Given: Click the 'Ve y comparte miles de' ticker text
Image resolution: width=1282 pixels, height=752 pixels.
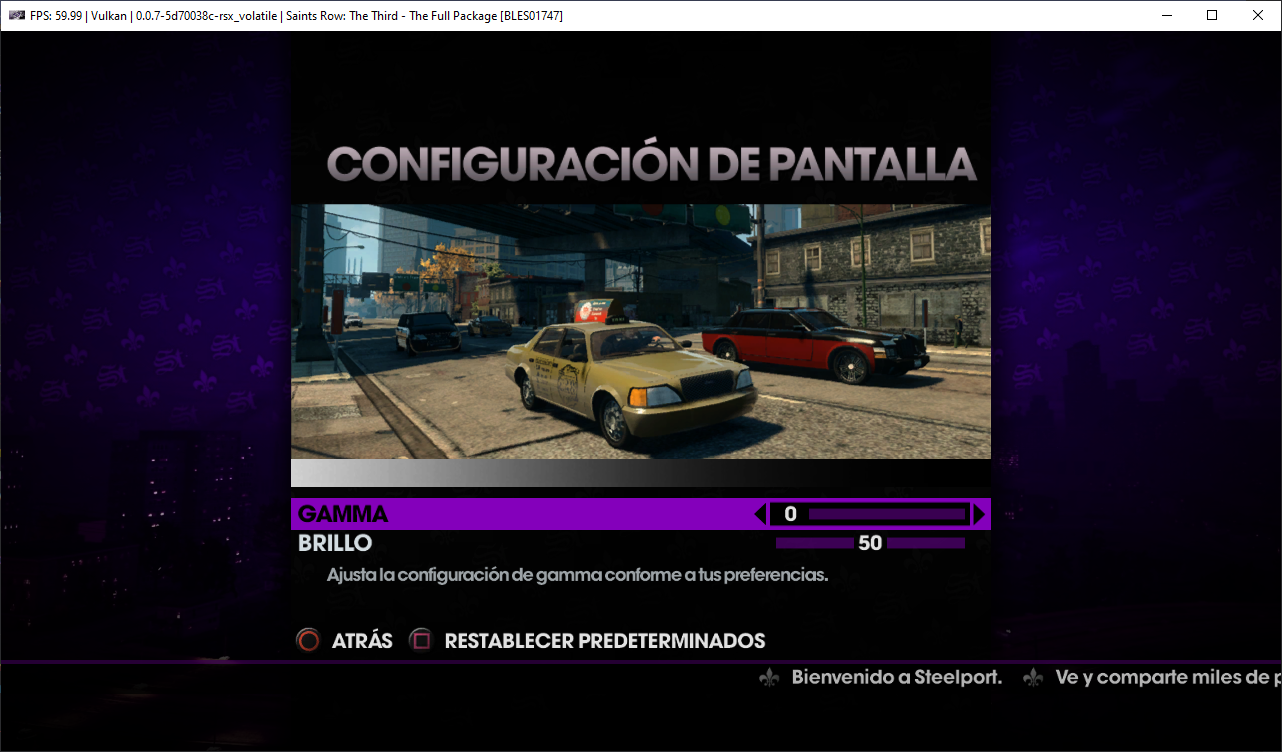Looking at the screenshot, I should pyautogui.click(x=1168, y=677).
